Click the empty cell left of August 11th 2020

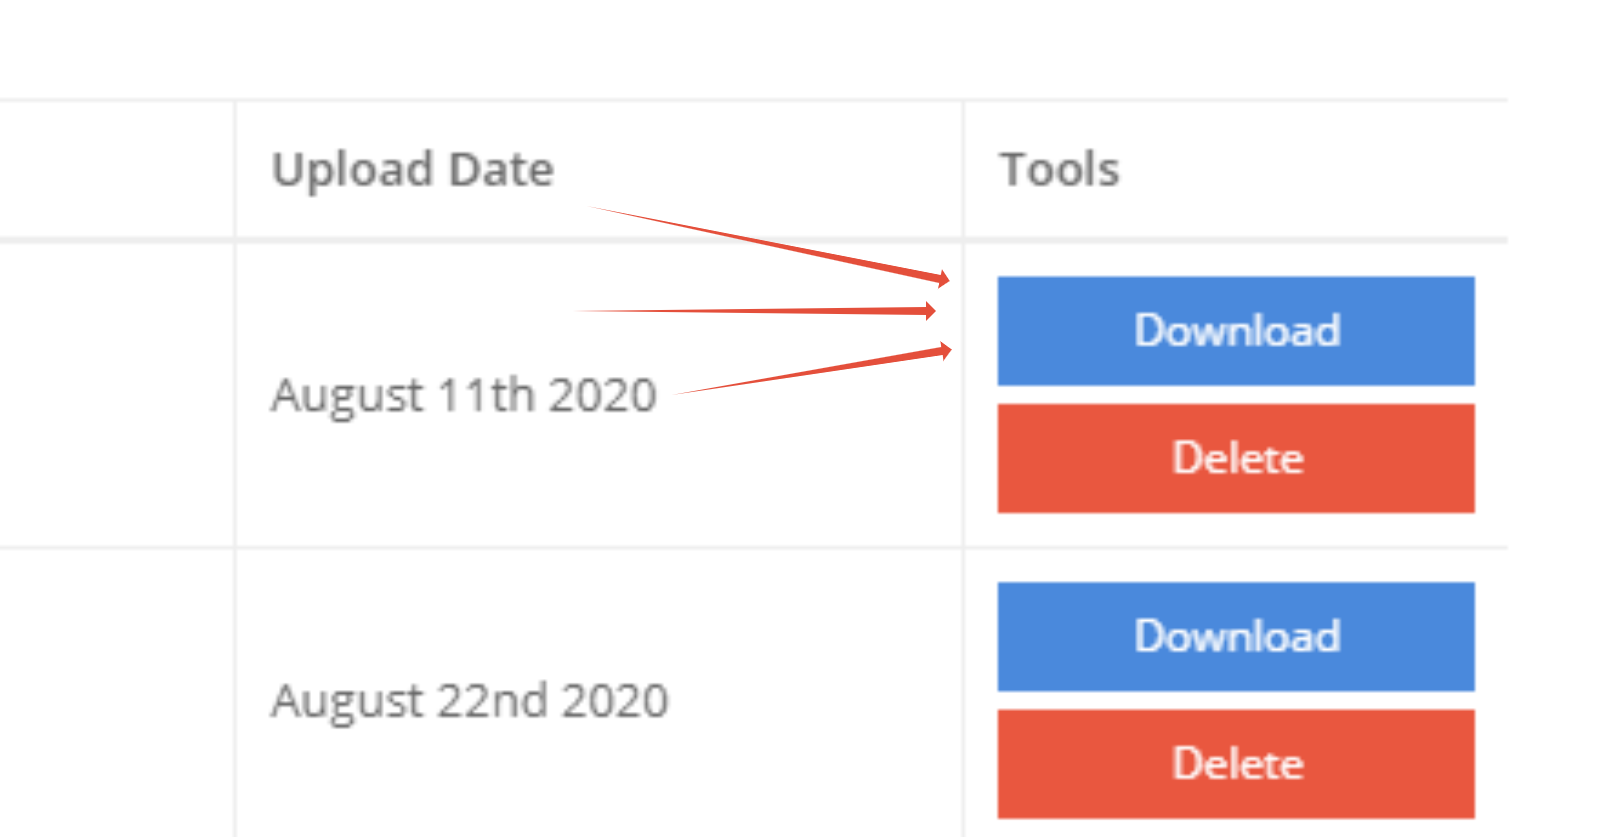pos(115,395)
